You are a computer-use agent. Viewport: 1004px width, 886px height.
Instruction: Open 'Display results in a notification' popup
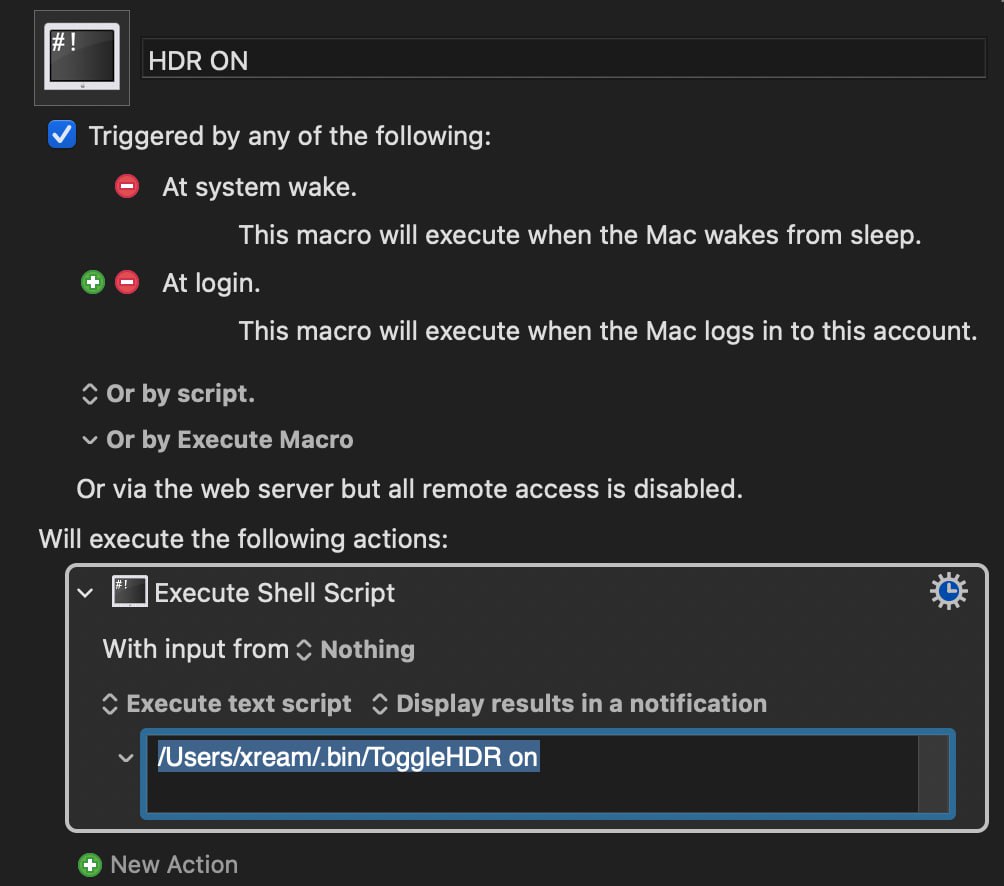click(x=569, y=704)
